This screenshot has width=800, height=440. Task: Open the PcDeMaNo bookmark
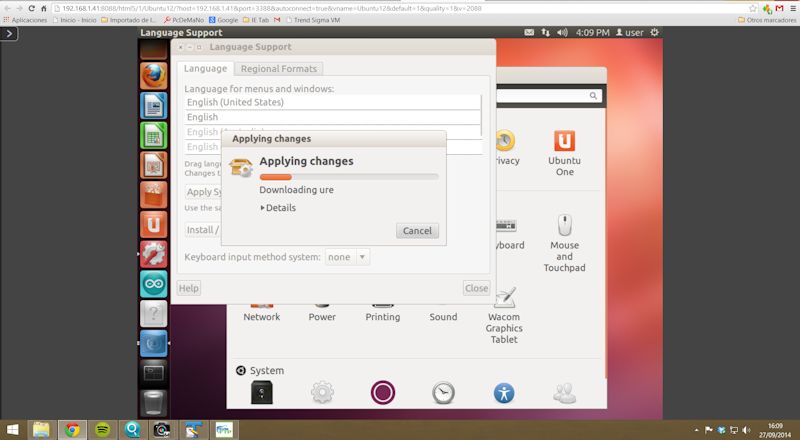(x=184, y=20)
